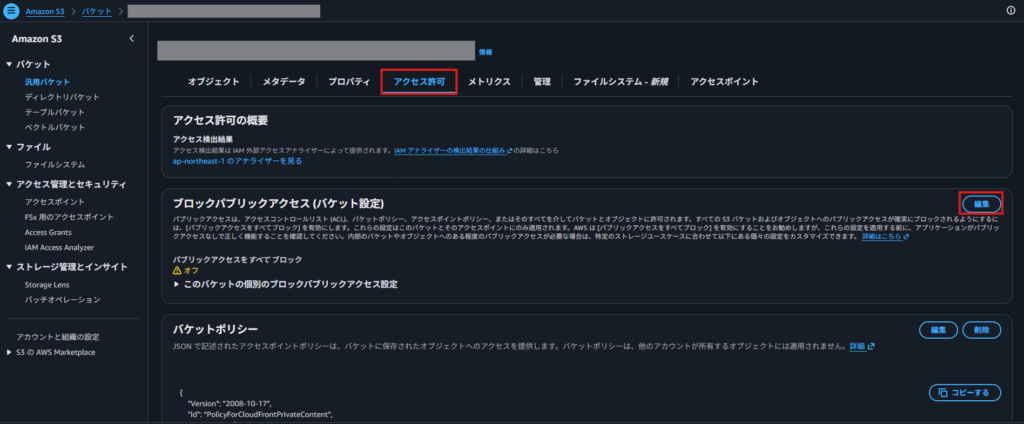Collapse the バケット sidebar section
The width and height of the screenshot is (1024, 424).
(x=9, y=64)
